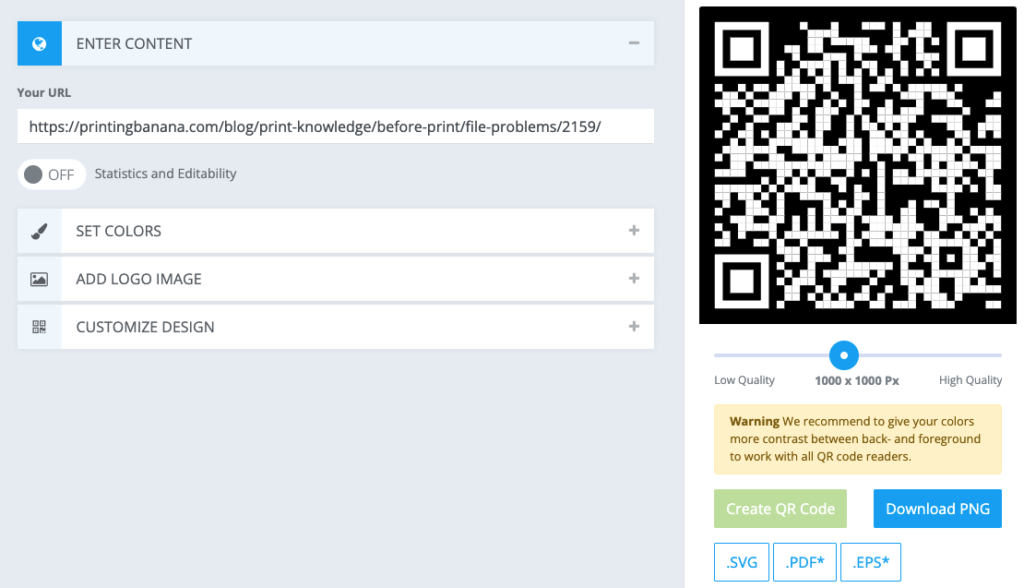Click the Low Quality label
The image size is (1024, 588).
tap(744, 380)
